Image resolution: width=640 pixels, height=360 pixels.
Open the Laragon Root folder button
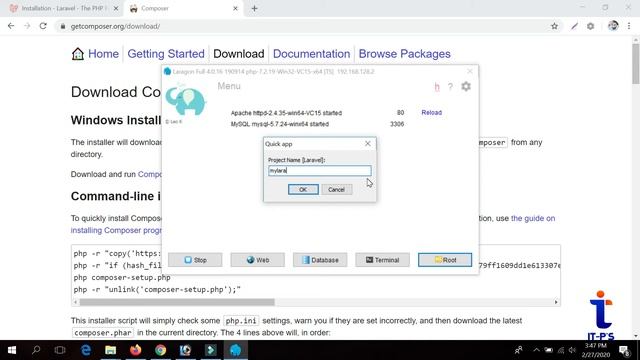pyautogui.click(x=445, y=260)
